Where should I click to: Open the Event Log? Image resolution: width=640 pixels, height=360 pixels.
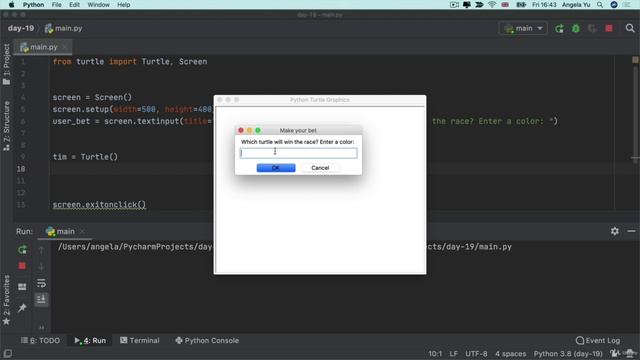tap(598, 340)
